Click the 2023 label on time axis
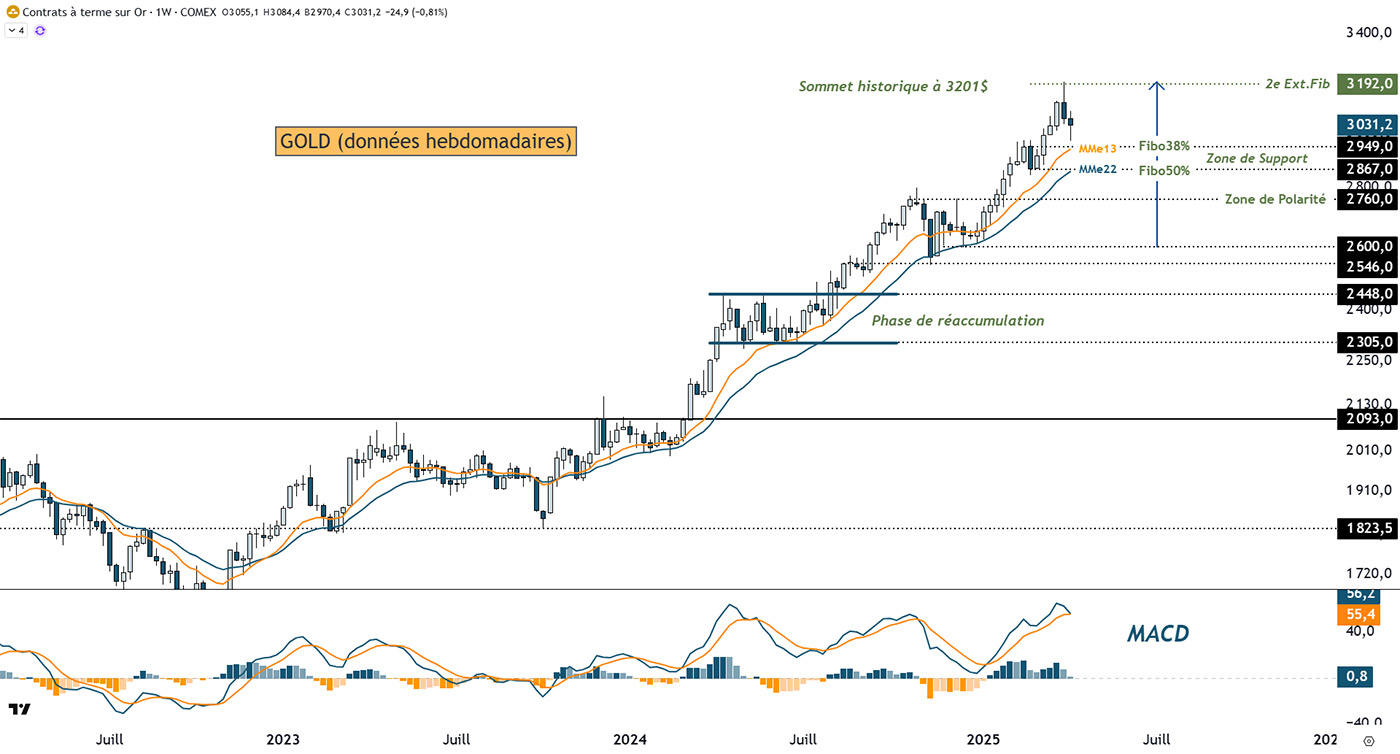The width and height of the screenshot is (1400, 754). click(283, 739)
